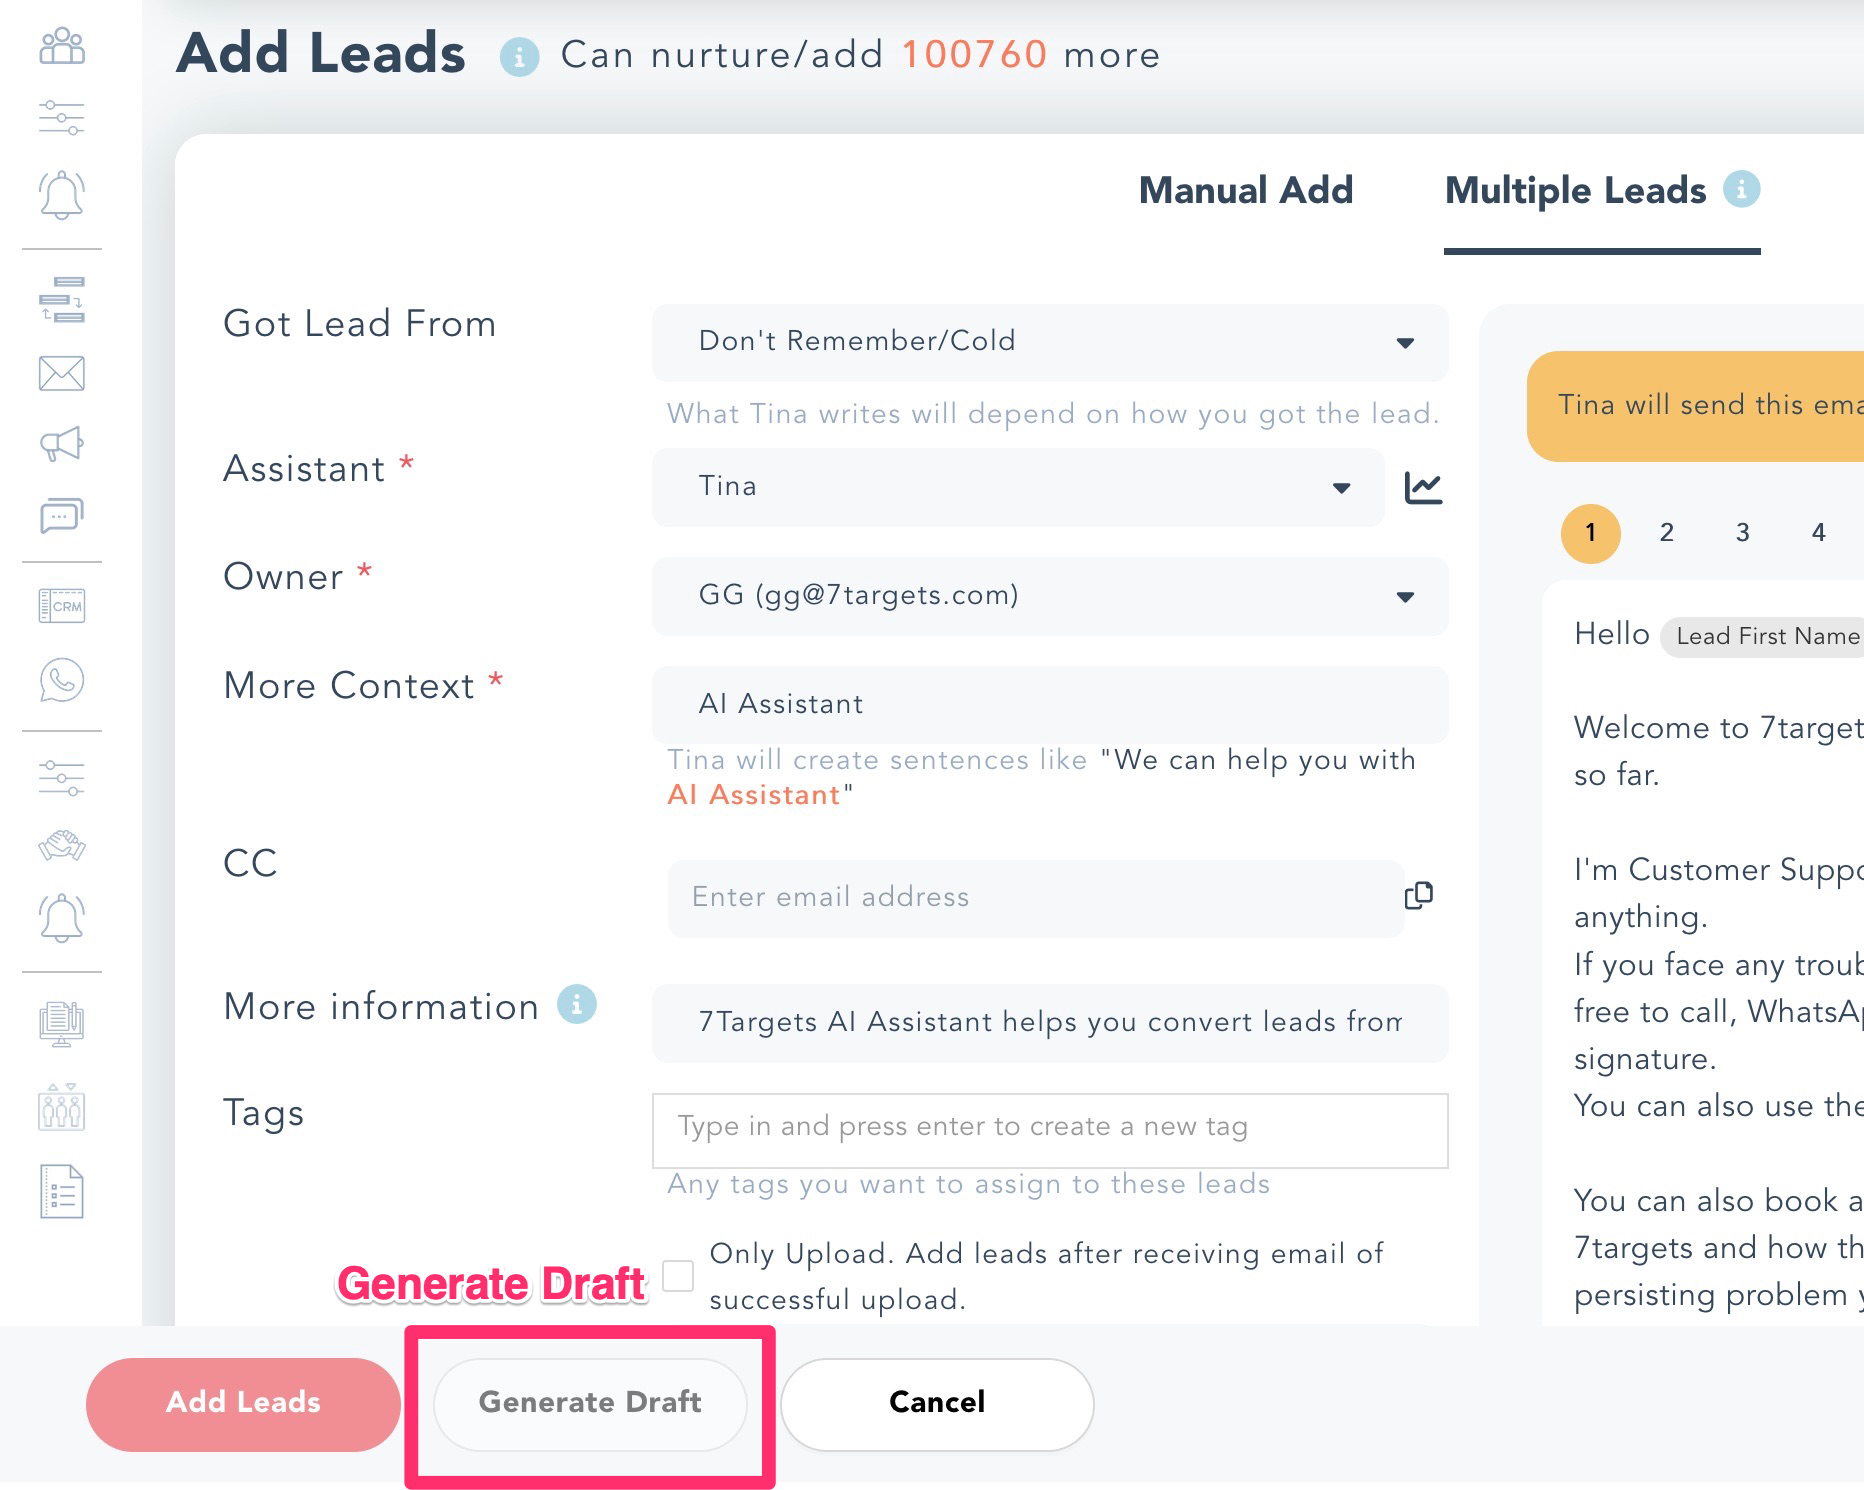Click the Tags input field
The image size is (1864, 1490).
tap(1050, 1129)
